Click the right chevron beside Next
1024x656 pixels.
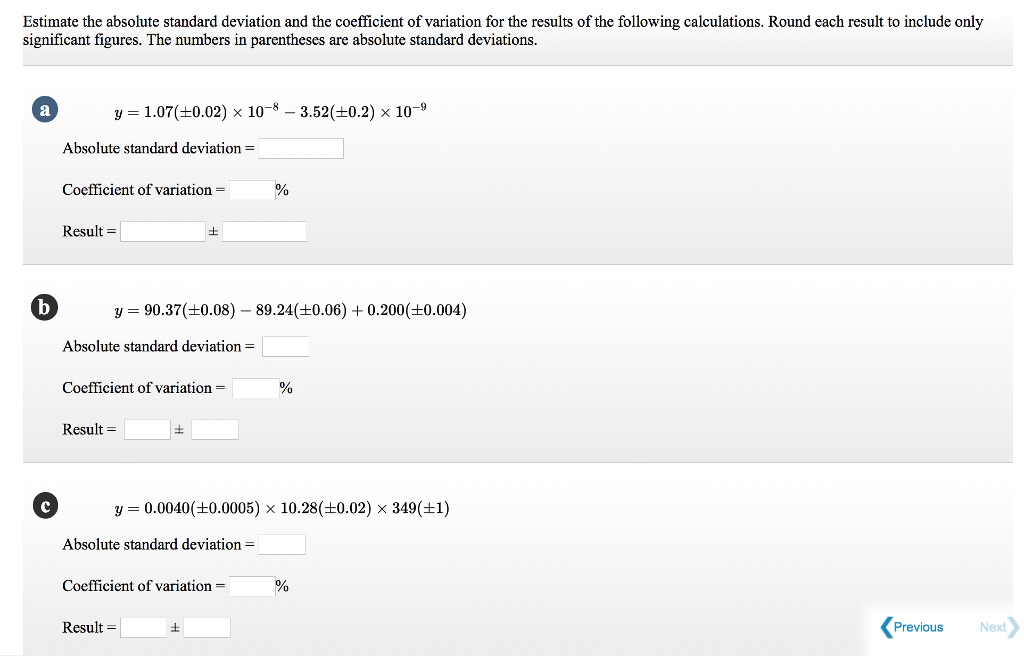[1012, 627]
